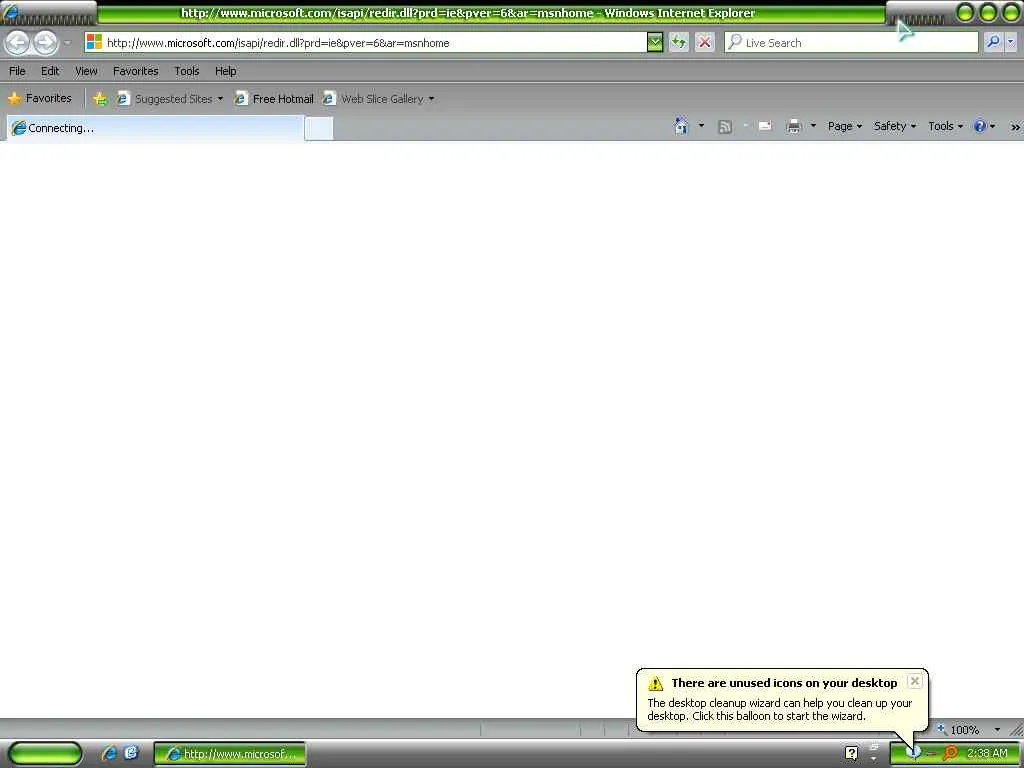Screen dimensions: 1024x768
Task: Stop loading with the red X button
Action: pos(704,43)
